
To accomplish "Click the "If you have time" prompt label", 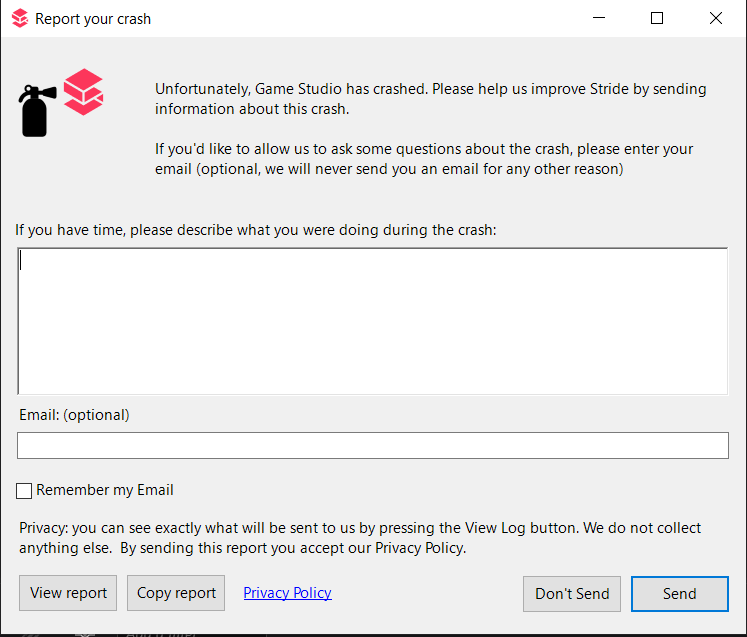I will (255, 230).
